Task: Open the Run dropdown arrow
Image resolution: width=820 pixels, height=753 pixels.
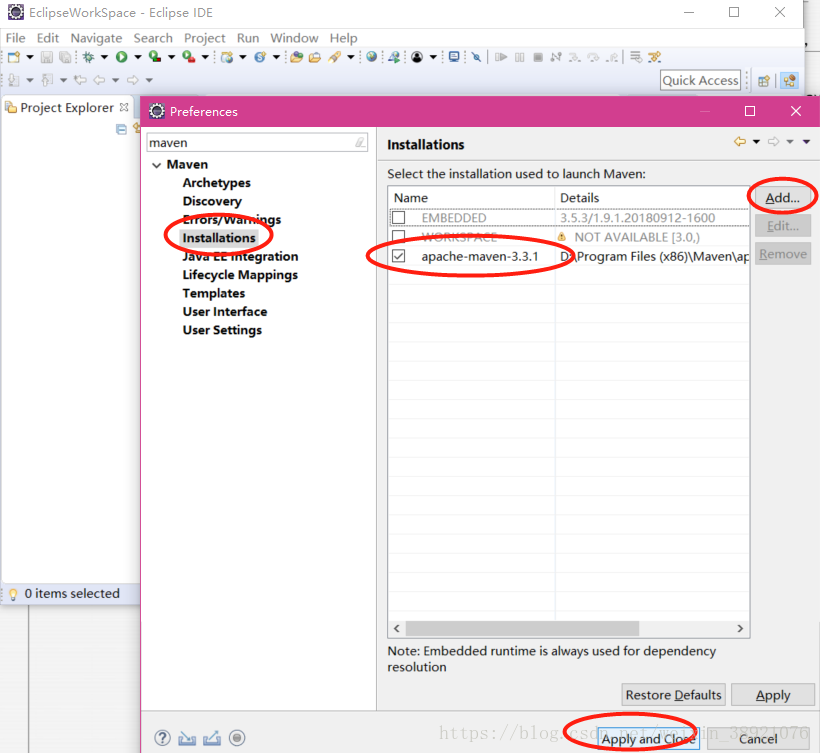Action: click(138, 57)
